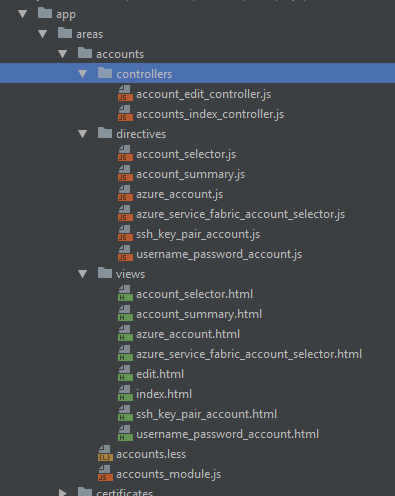The image size is (395, 496).
Task: Select the accounts folder label
Action: click(120, 54)
